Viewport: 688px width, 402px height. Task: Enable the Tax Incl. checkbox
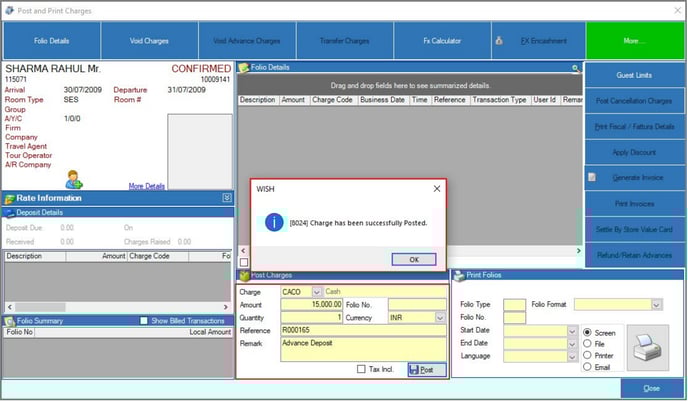coord(361,369)
